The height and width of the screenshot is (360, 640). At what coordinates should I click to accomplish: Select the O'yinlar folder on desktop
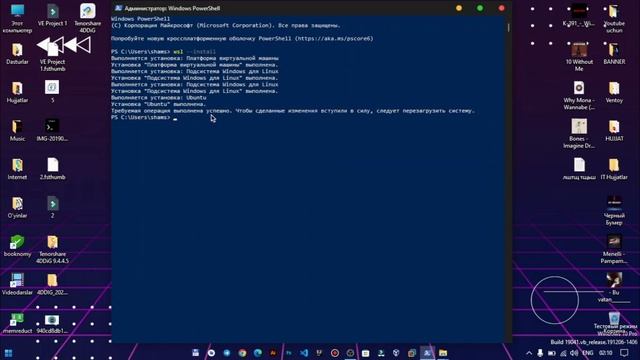(17, 207)
